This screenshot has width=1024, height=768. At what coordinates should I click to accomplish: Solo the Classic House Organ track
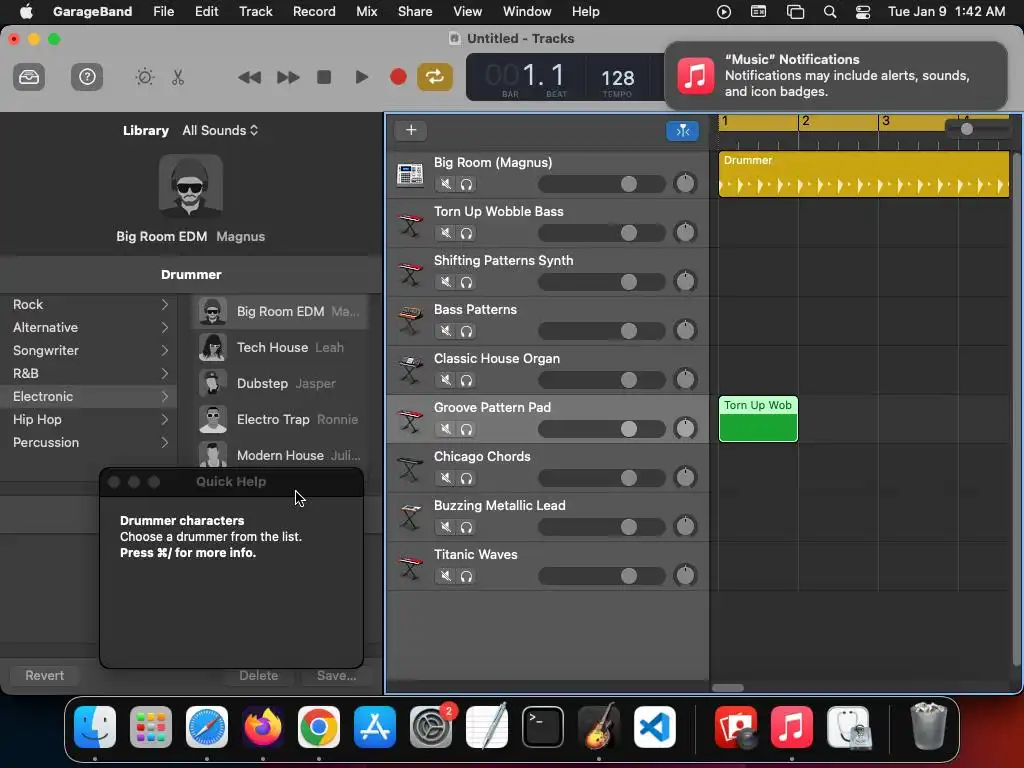466,380
